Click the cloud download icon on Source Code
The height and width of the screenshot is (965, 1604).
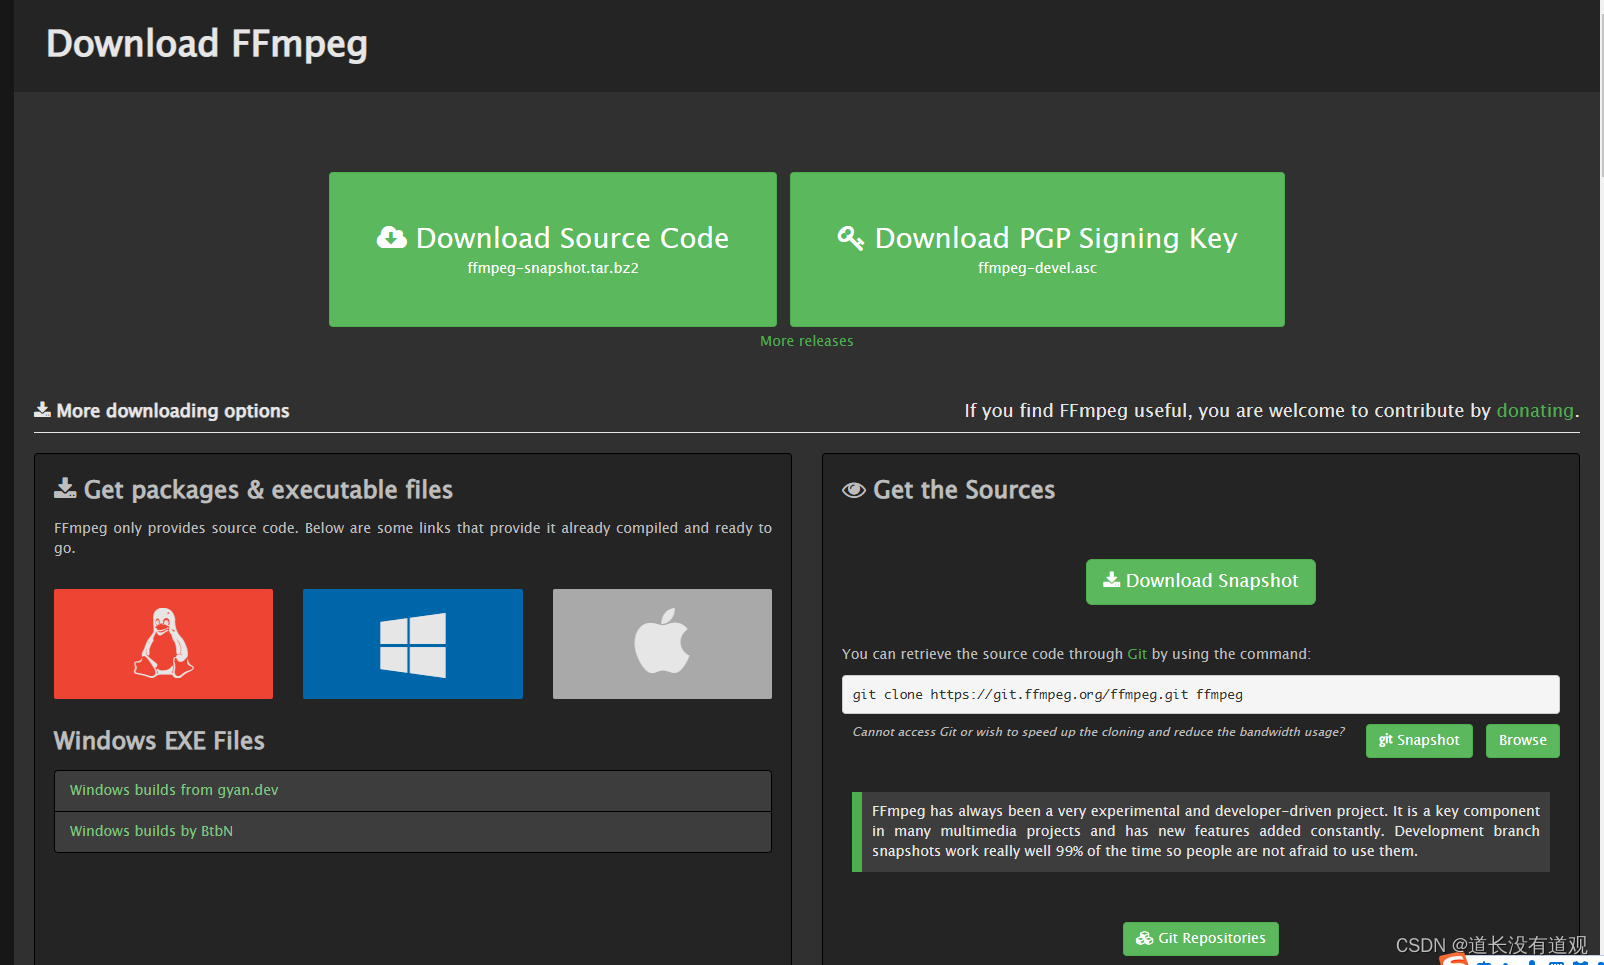tap(392, 238)
